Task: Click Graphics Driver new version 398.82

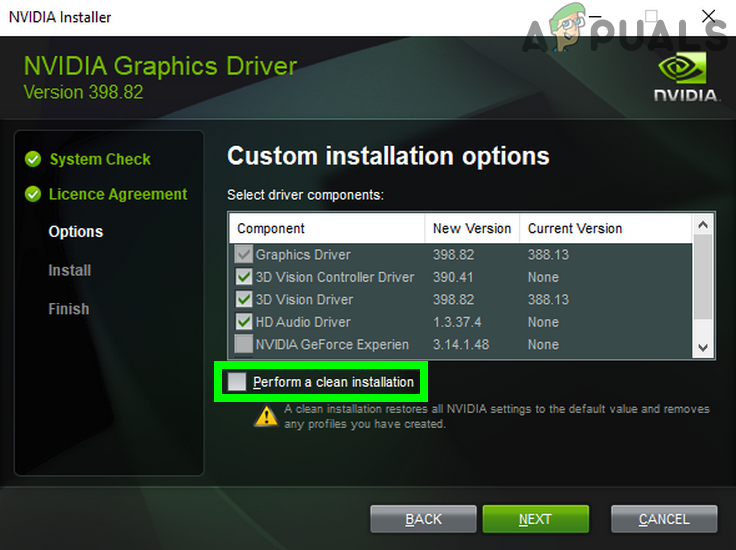Action: [453, 254]
